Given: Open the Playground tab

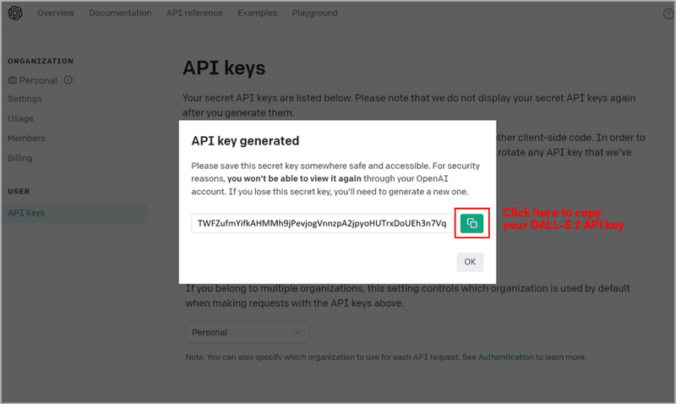Looking at the screenshot, I should coord(315,13).
